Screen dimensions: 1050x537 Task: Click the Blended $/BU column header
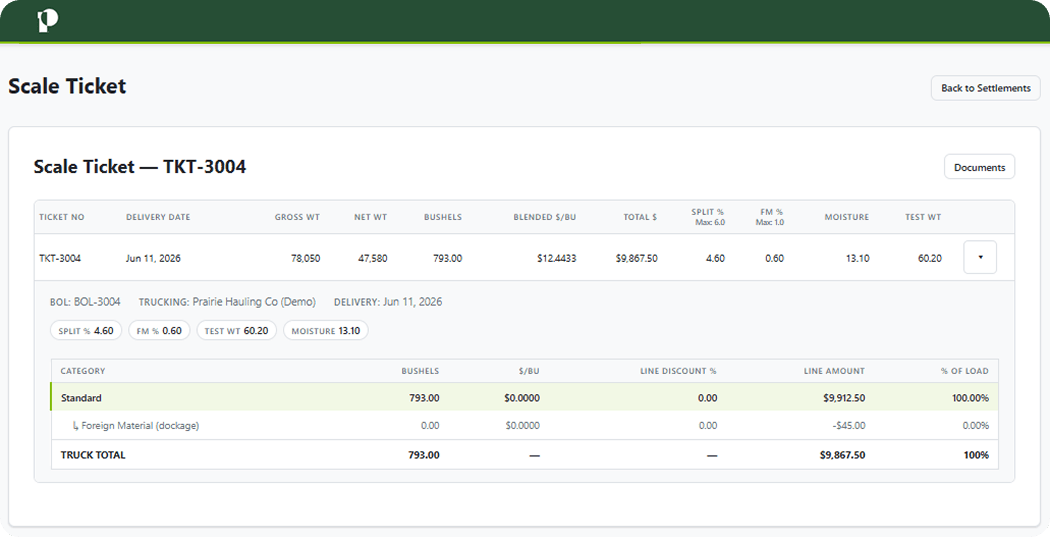click(544, 217)
